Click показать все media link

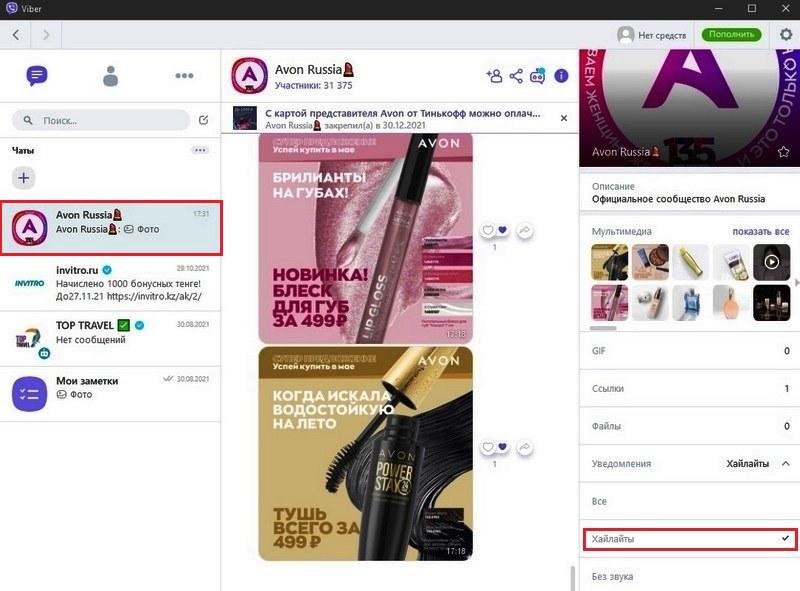(761, 231)
